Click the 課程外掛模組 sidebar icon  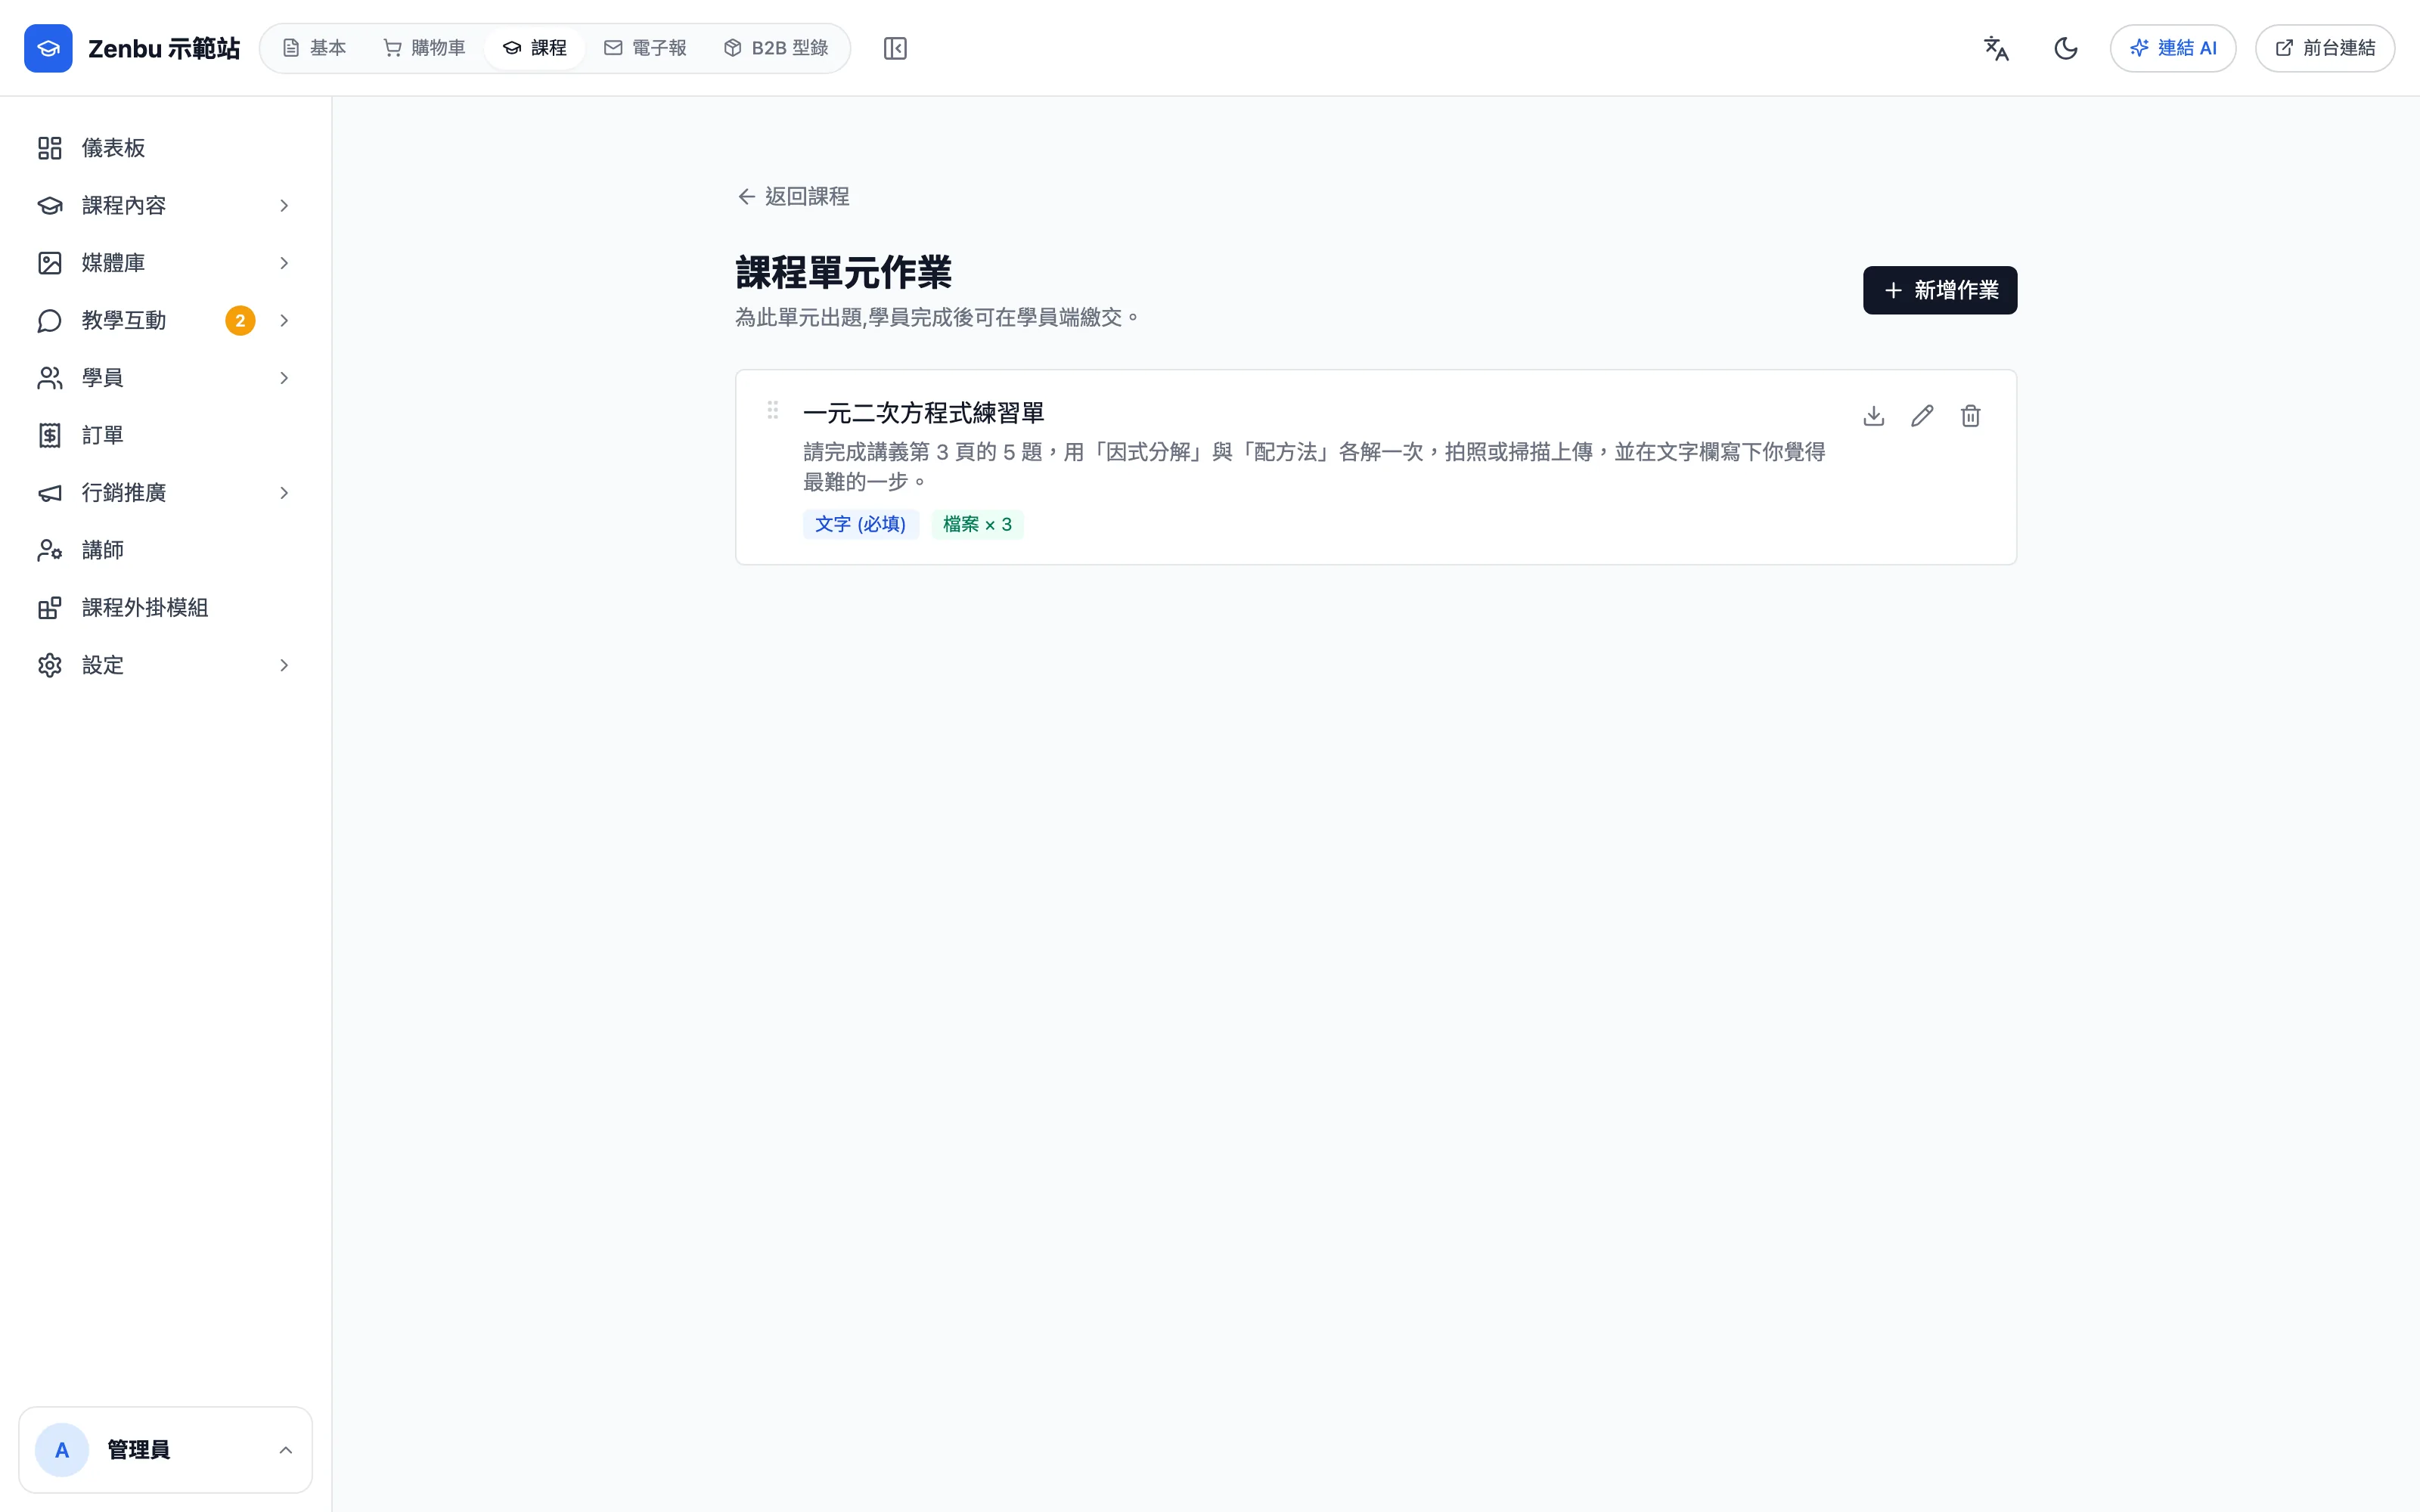(50, 608)
